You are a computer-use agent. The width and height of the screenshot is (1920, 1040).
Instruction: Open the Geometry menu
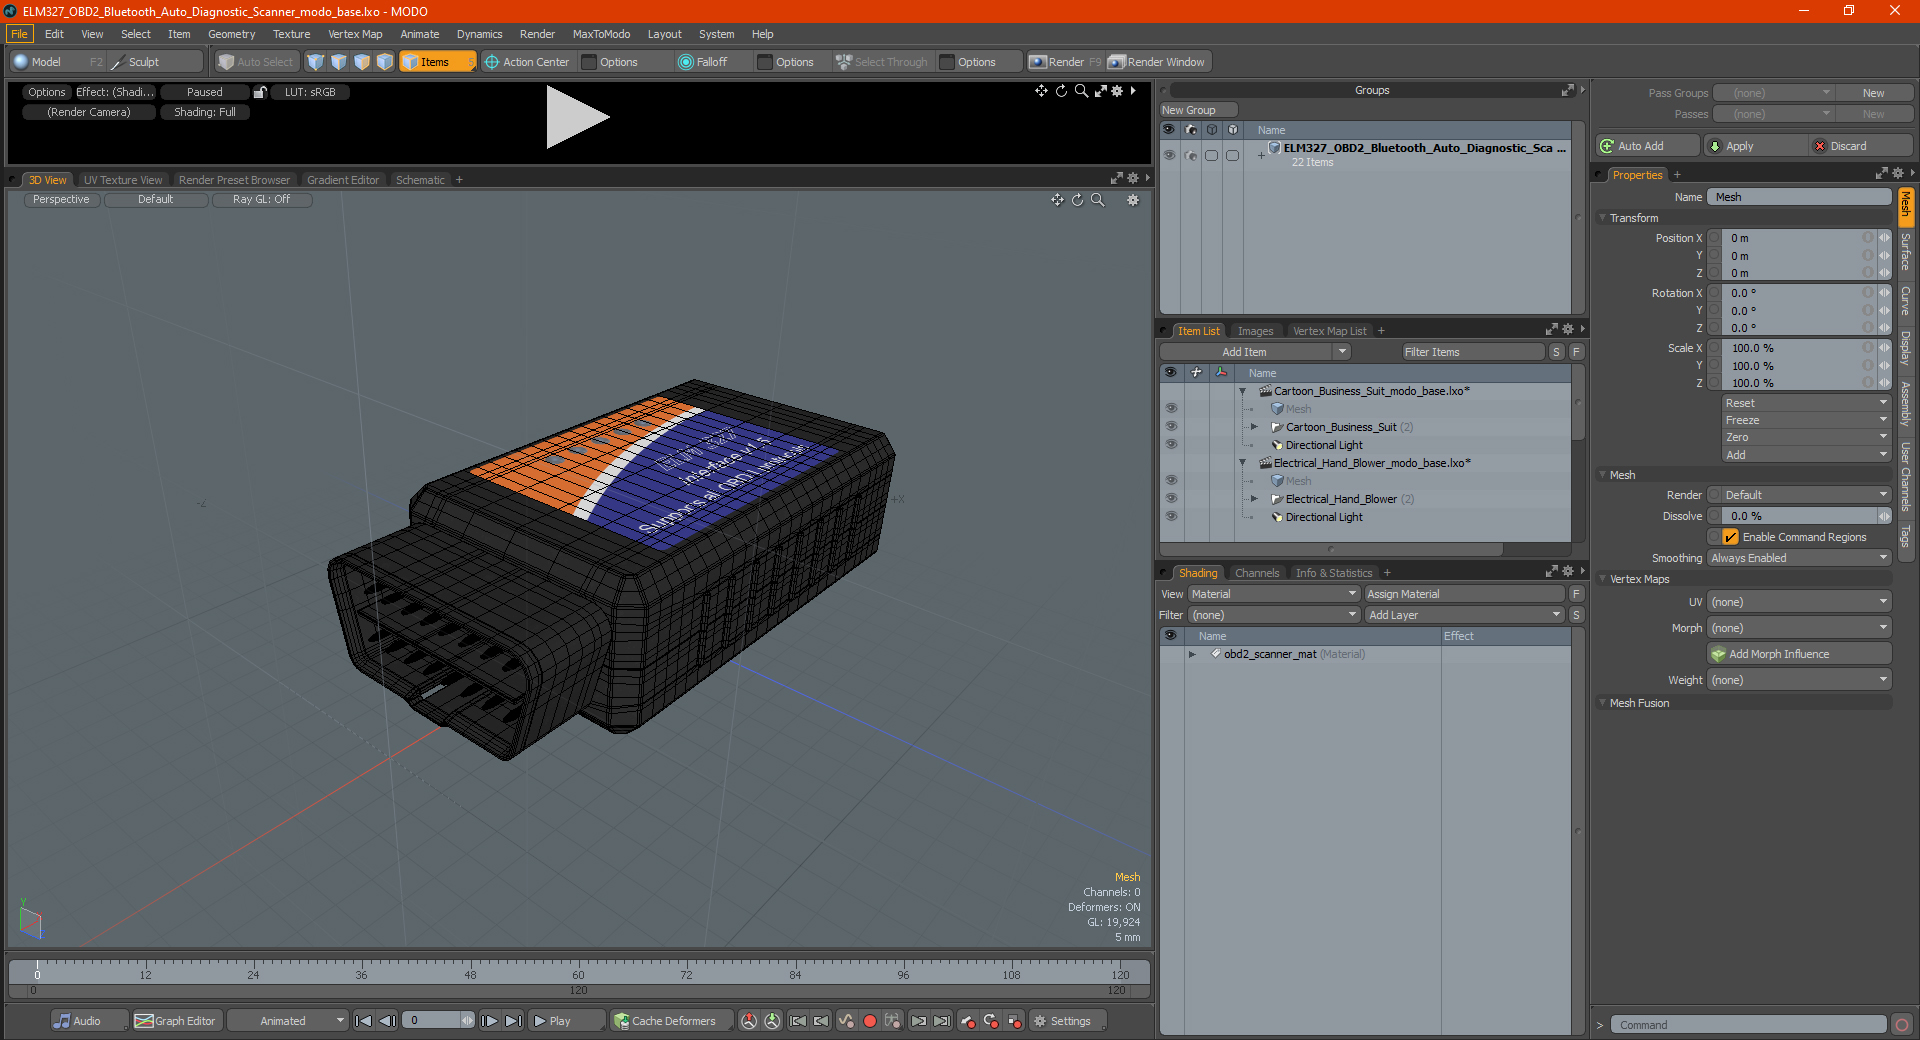pos(231,34)
